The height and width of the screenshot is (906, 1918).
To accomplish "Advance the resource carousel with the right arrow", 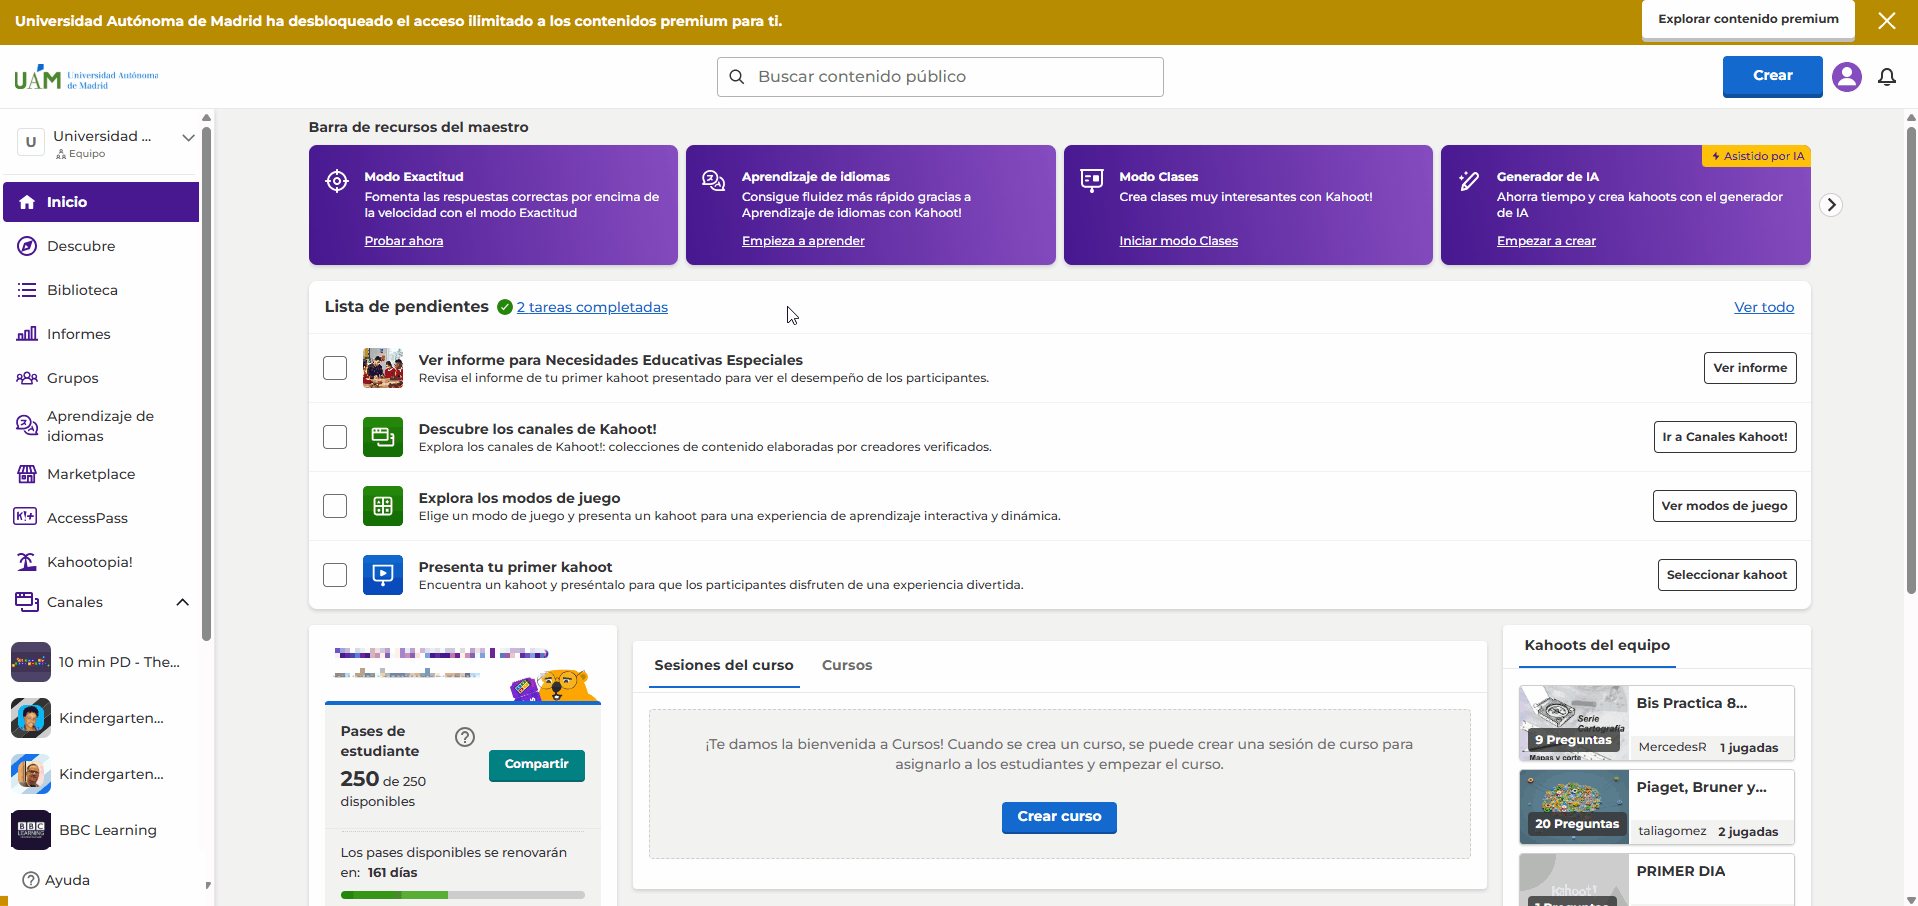I will 1831,205.
